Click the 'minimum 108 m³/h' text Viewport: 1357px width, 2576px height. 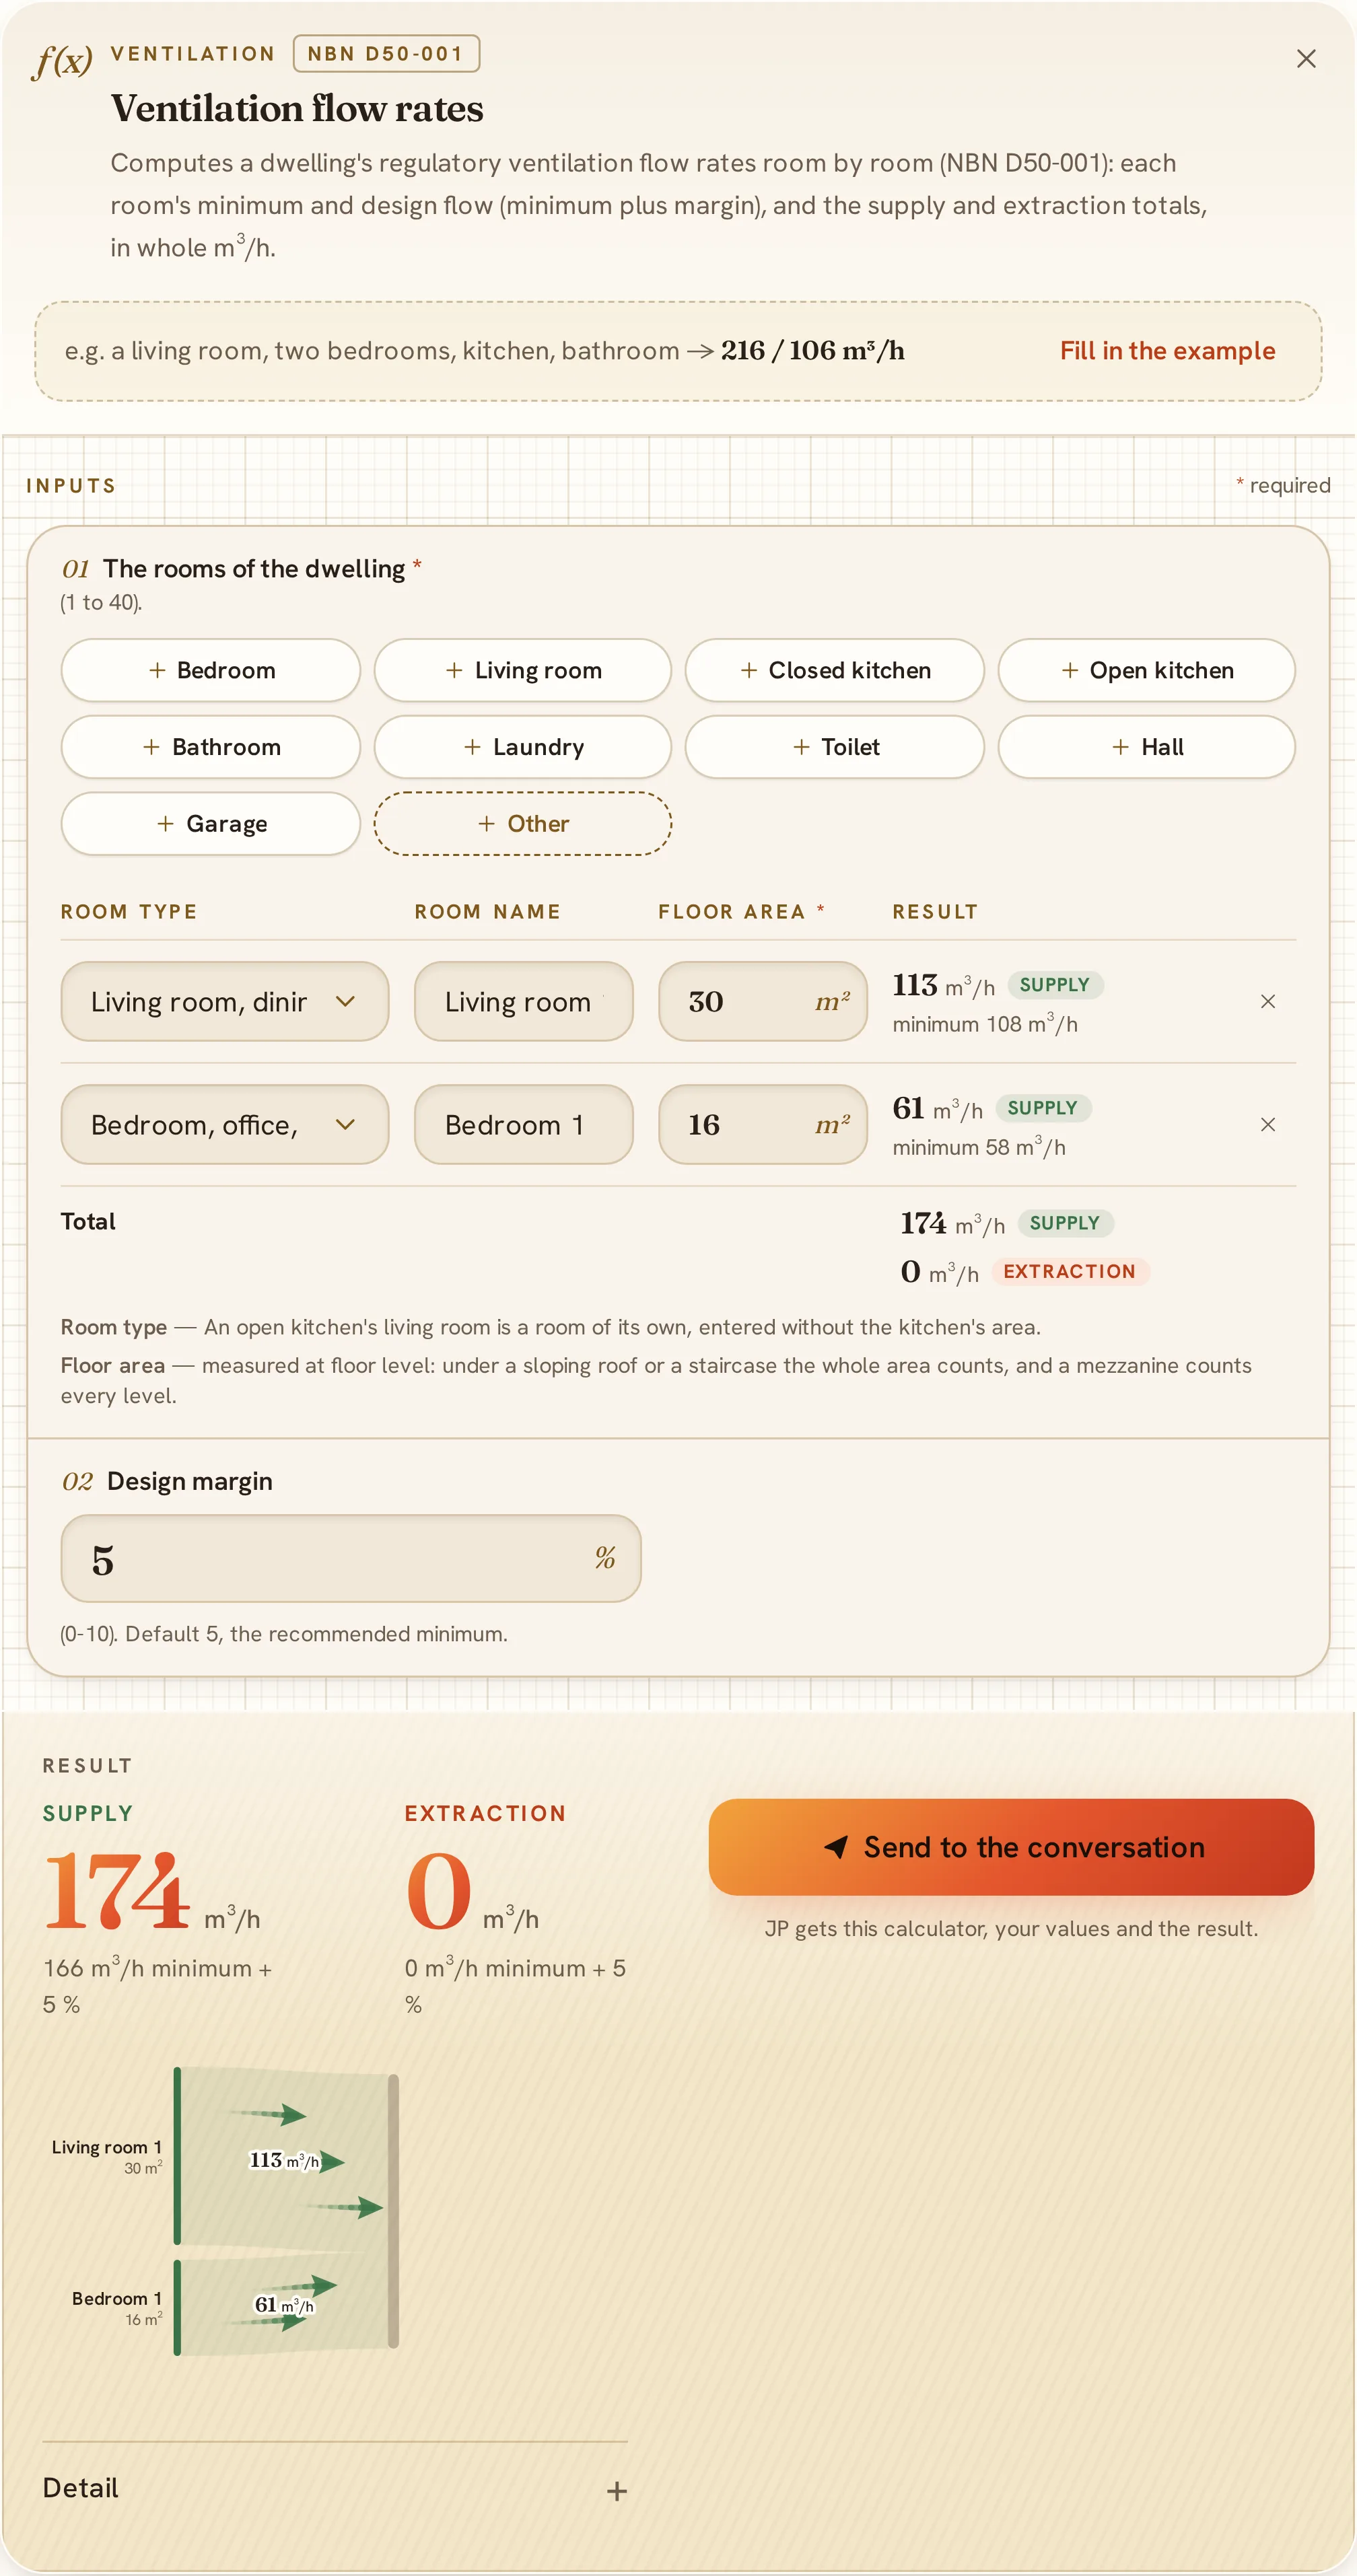985,1024
